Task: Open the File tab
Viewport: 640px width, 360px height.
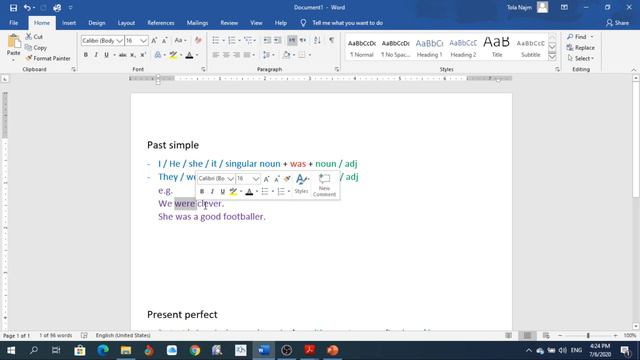Action: (13, 23)
